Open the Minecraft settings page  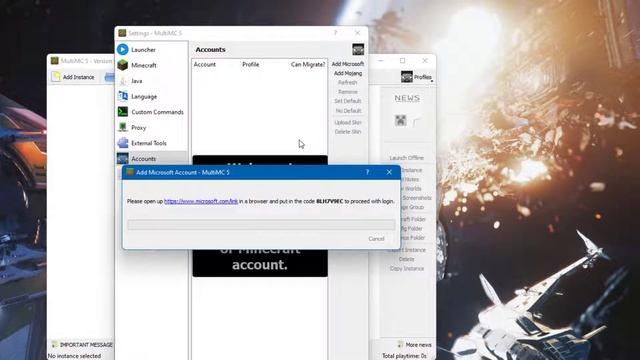coord(151,65)
